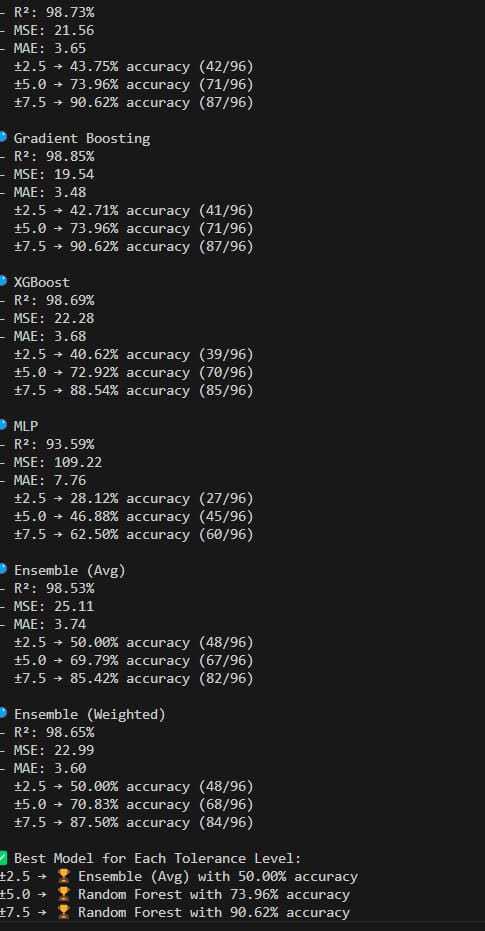Image resolution: width=485 pixels, height=931 pixels.
Task: Click the blue dot beside MLP heading
Action: pos(2,425)
